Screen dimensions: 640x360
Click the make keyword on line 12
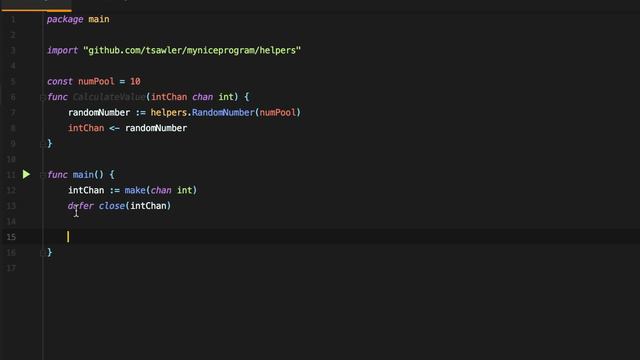click(x=135, y=190)
